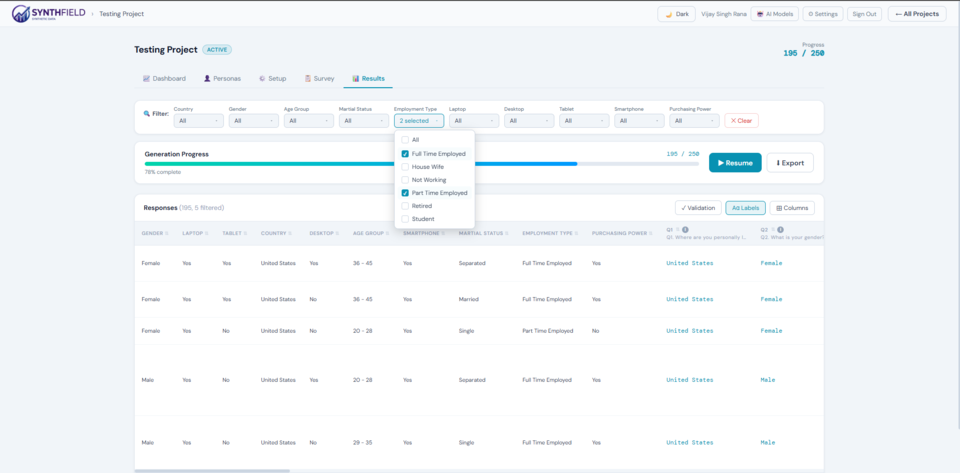Open the Validation view
960x473 pixels.
pyautogui.click(x=699, y=208)
